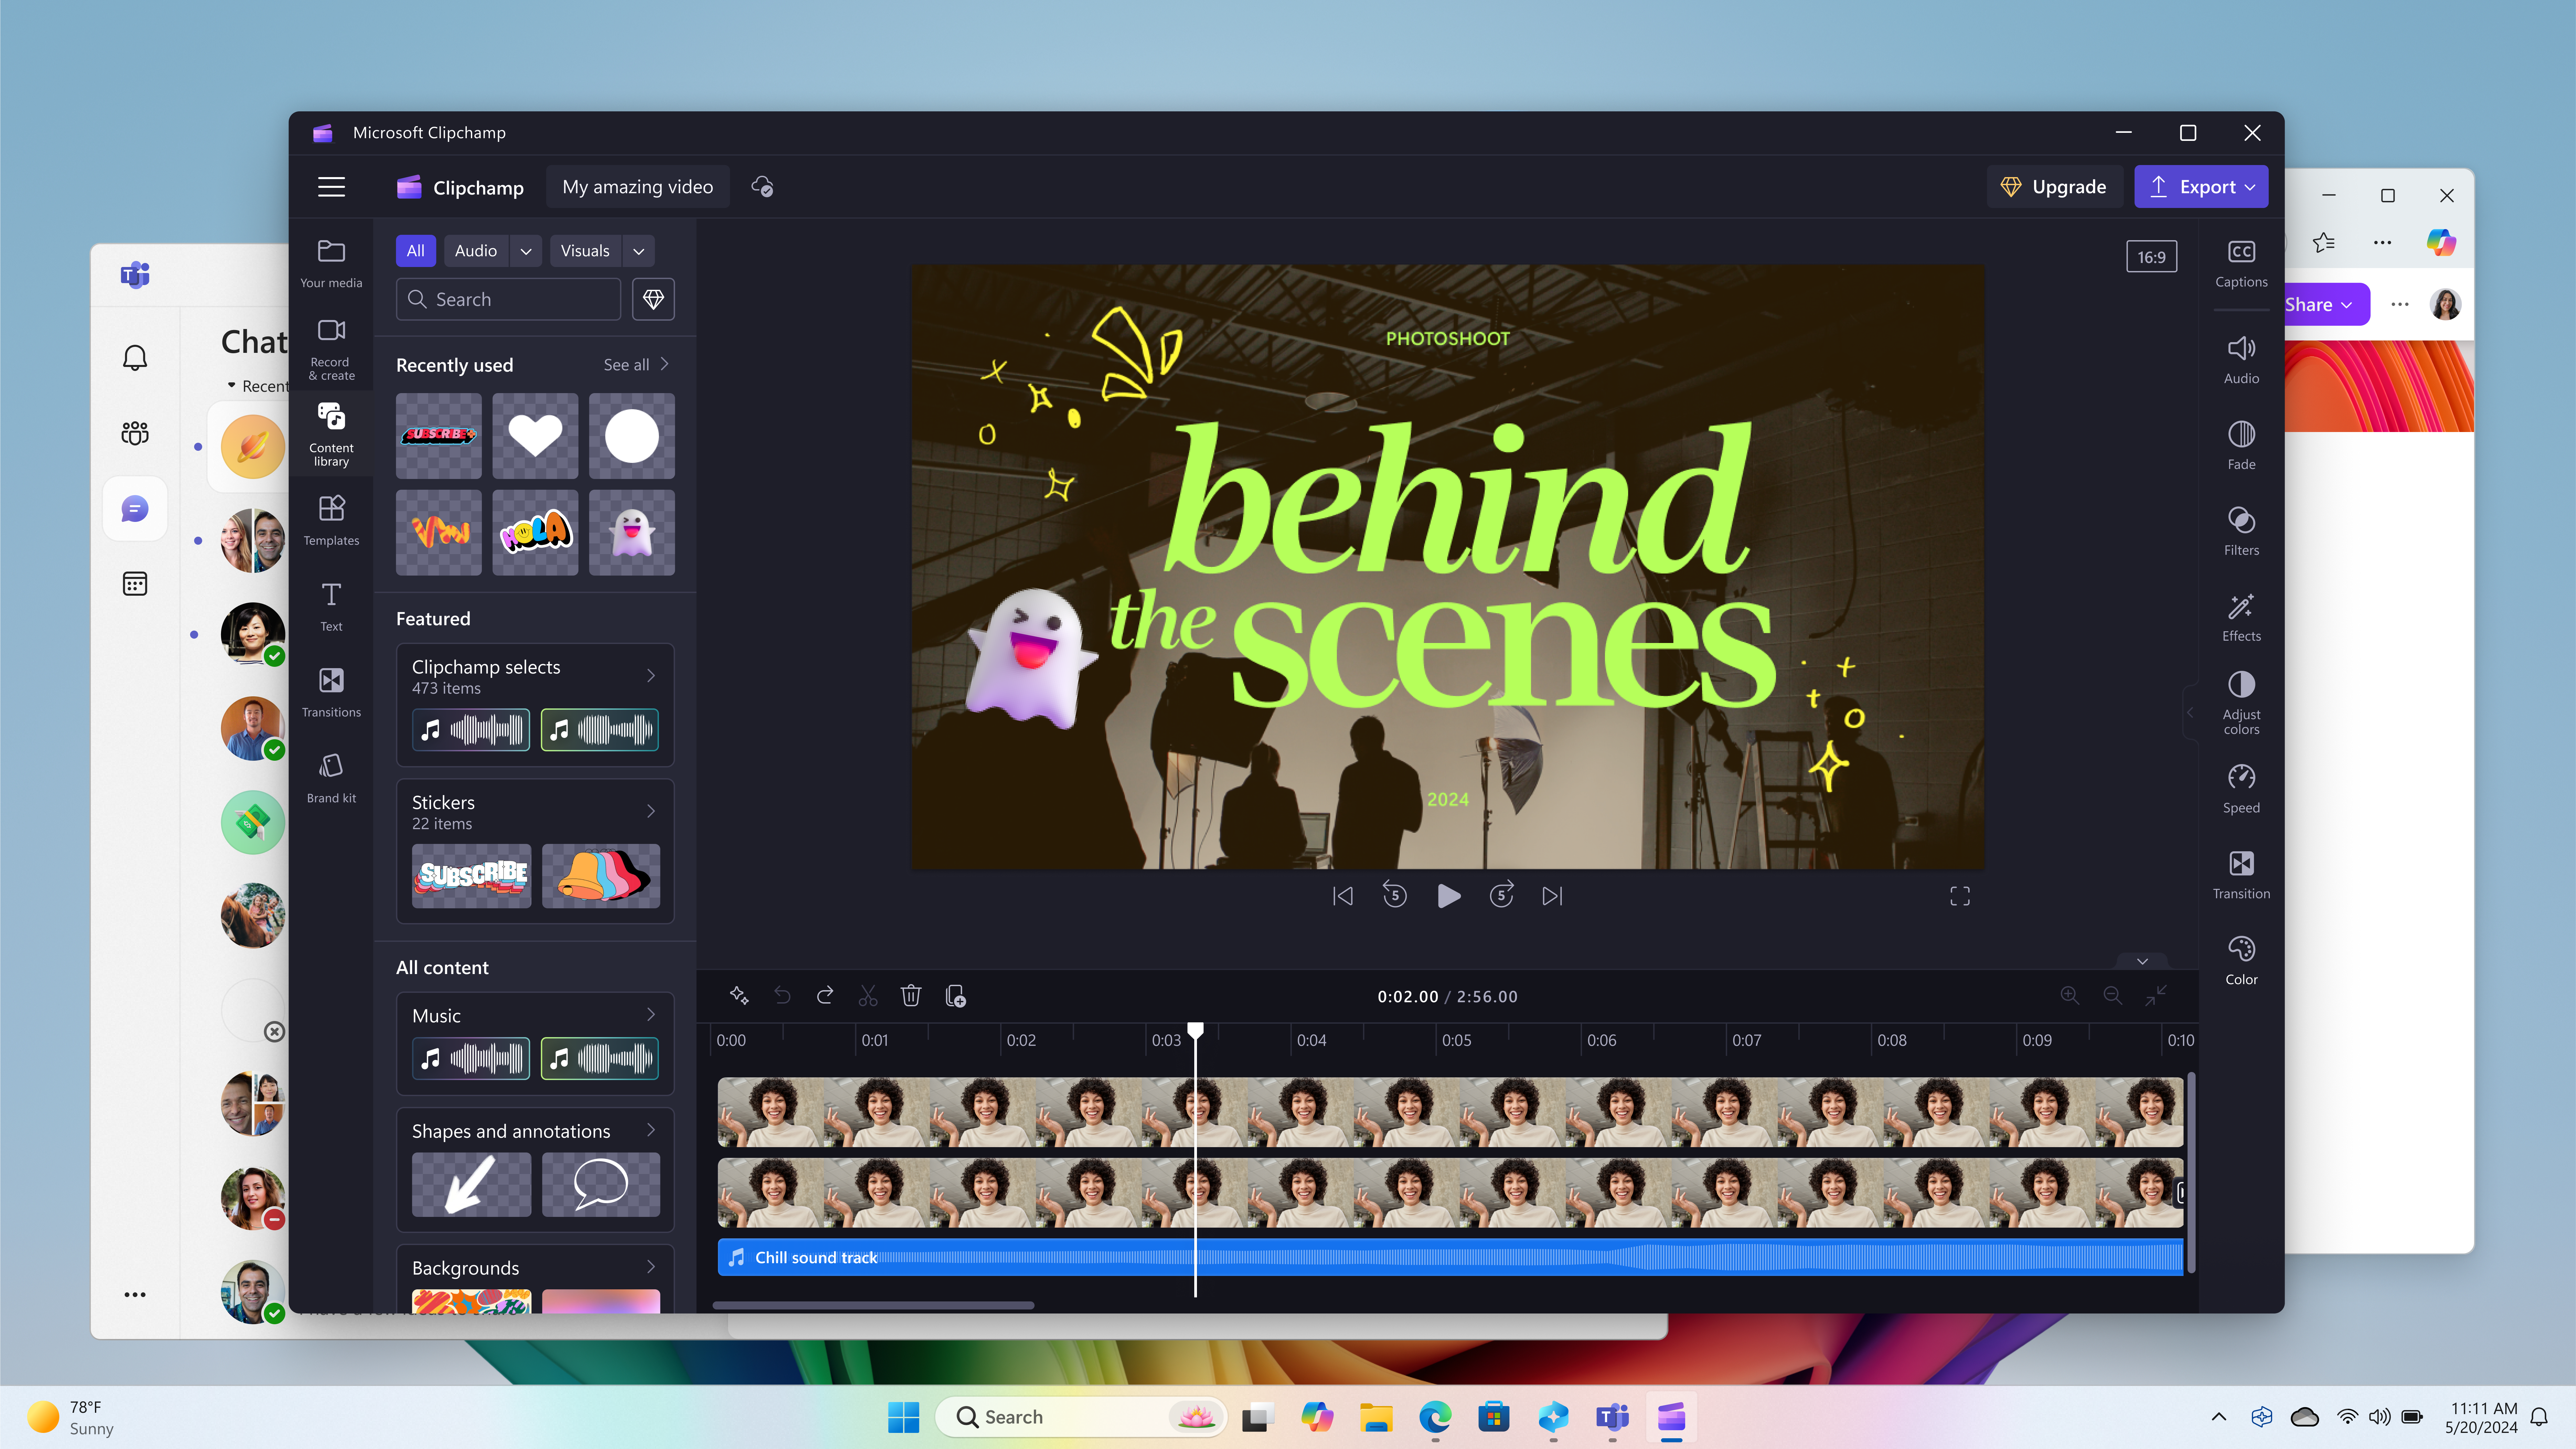Image resolution: width=2576 pixels, height=1449 pixels.
Task: Change the 16:9 aspect ratio
Action: point(2151,257)
